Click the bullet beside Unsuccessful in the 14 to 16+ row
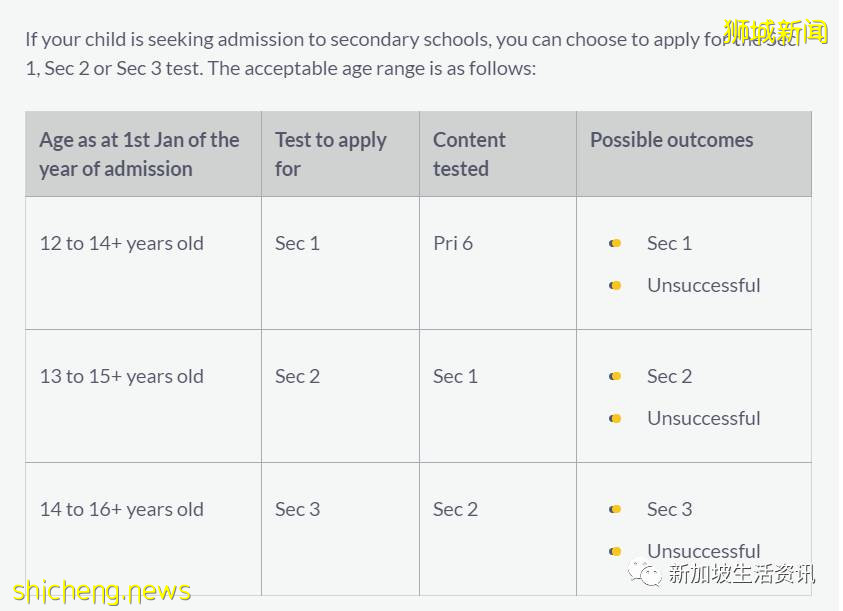Screen dimensions: 843x611 (615, 551)
